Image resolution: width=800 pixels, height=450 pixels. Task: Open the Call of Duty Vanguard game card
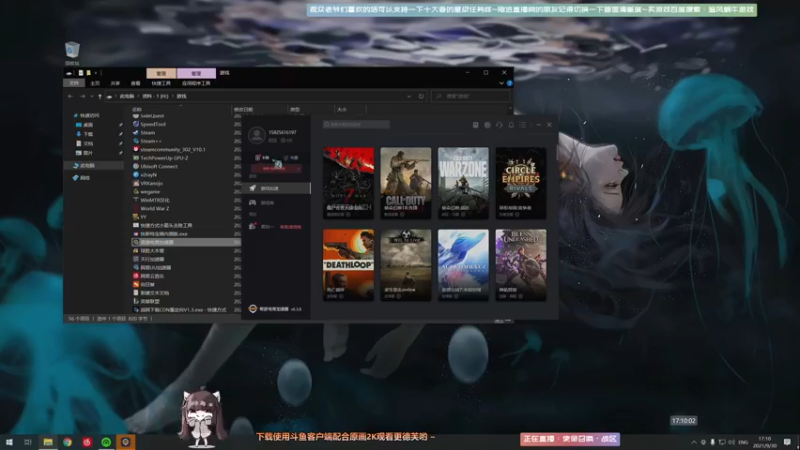click(406, 183)
